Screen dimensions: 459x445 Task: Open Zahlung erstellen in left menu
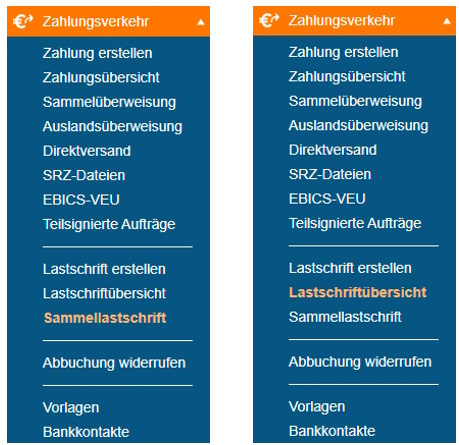click(x=97, y=53)
